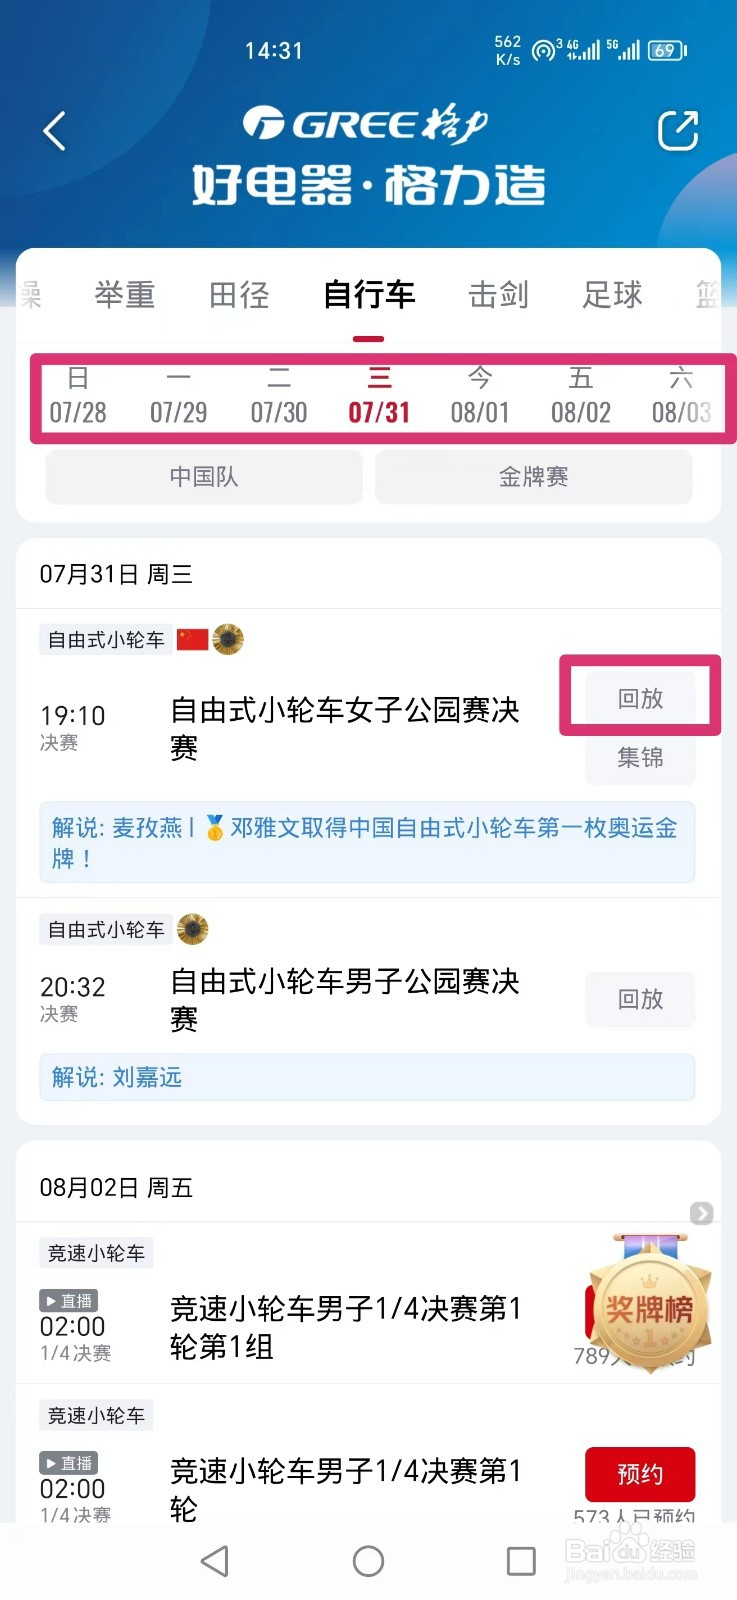Tap Android recent apps square
This screenshot has width=737, height=1600.
(521, 1560)
